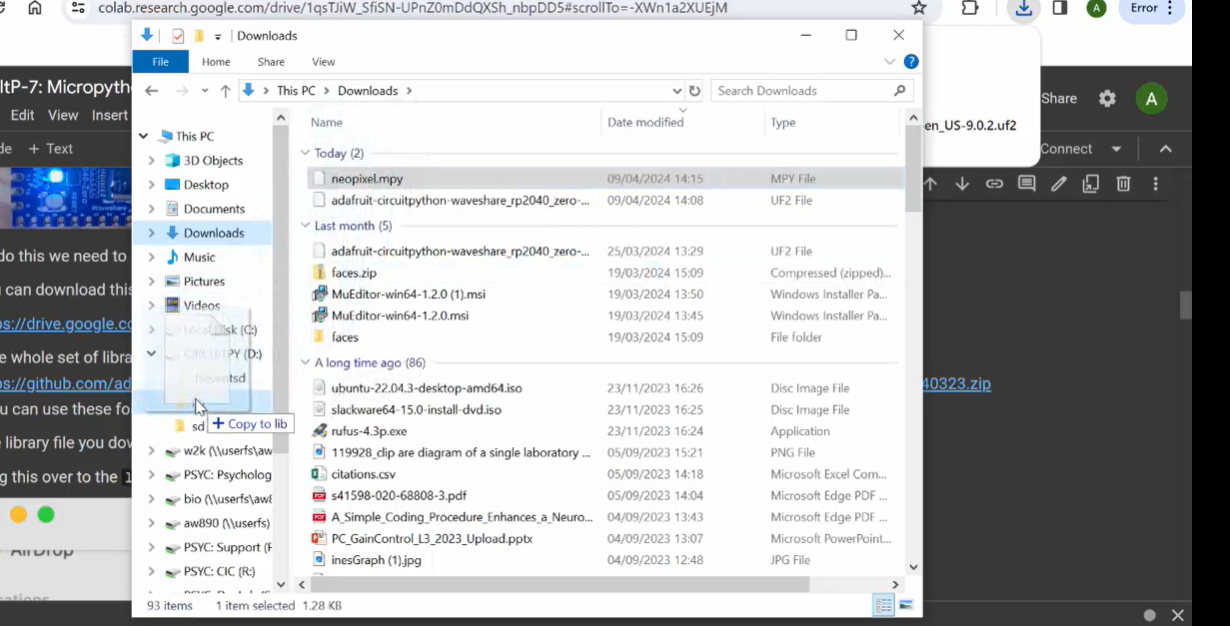Screen dimensions: 1230x626
Task: Move the Colab cell down with the arrow icon
Action: point(962,184)
